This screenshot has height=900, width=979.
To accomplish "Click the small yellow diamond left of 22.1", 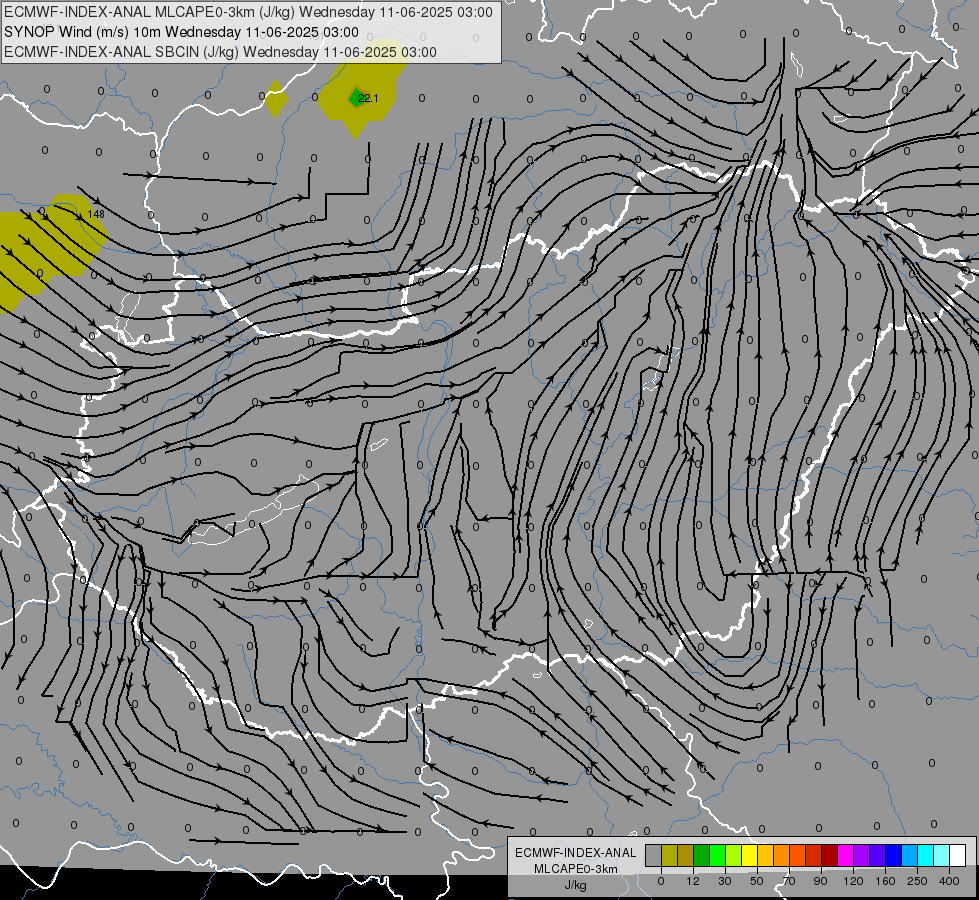I will [276, 98].
